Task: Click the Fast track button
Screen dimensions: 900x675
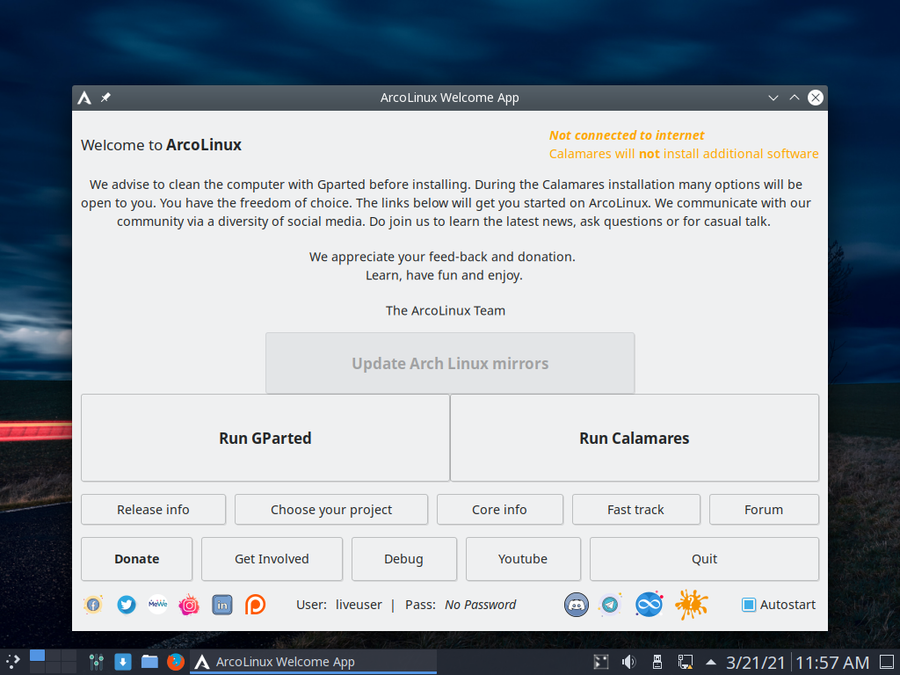Action: click(x=636, y=510)
